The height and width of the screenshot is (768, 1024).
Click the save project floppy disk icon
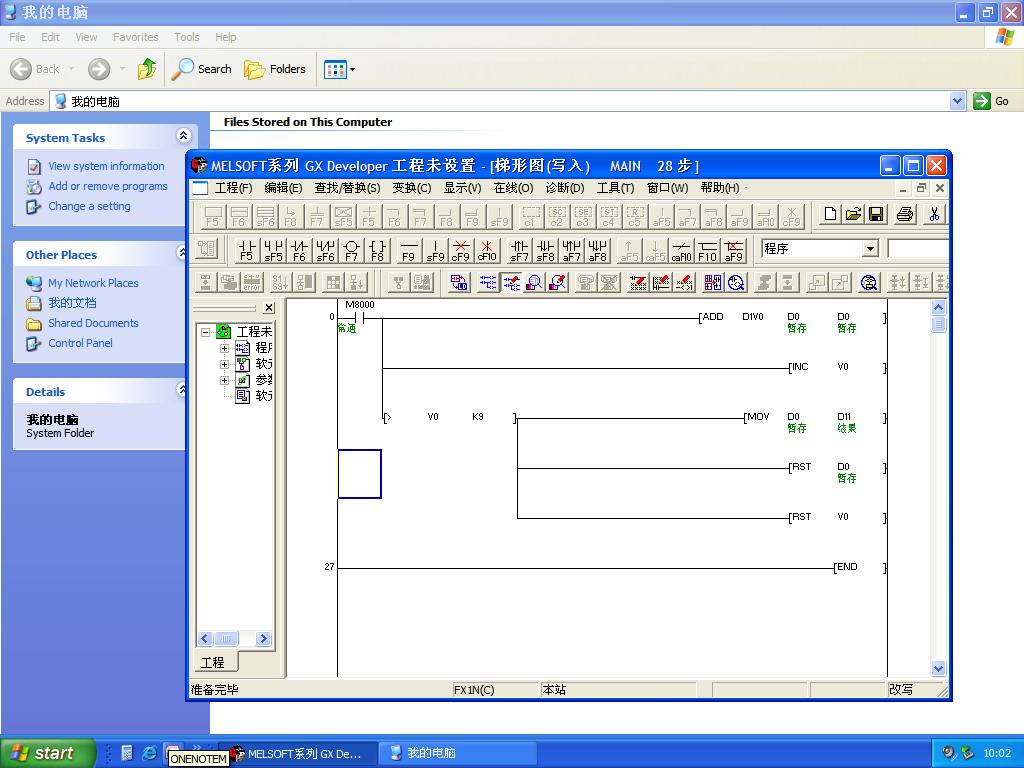(x=876, y=214)
